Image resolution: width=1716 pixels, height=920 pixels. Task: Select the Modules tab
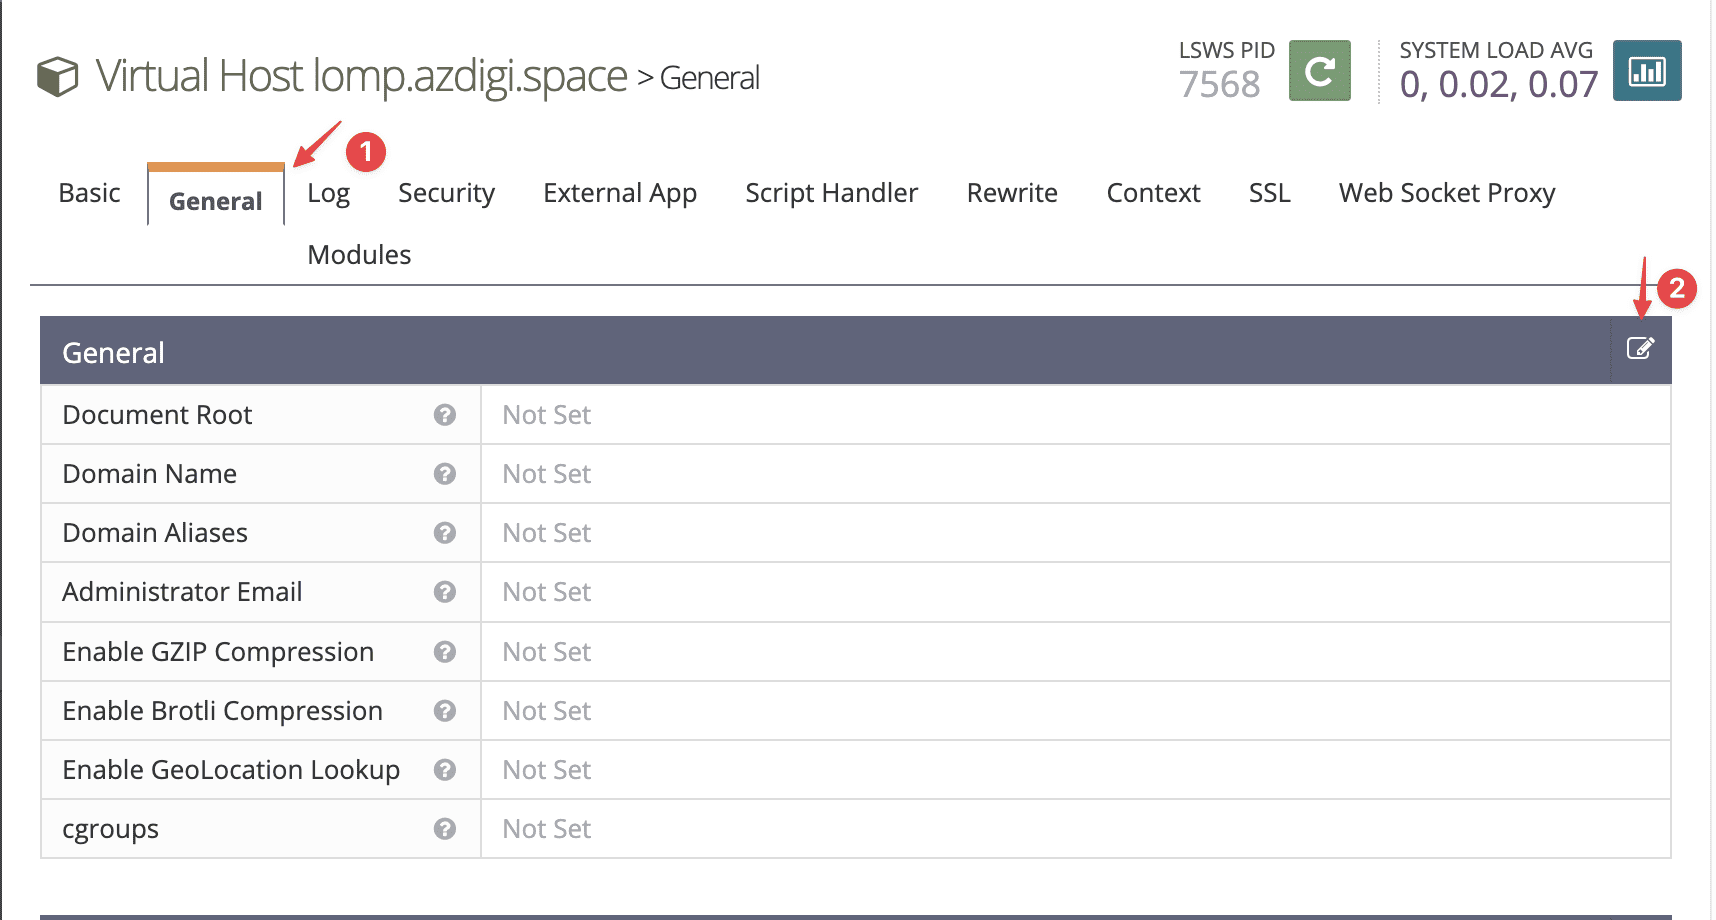coord(359,255)
